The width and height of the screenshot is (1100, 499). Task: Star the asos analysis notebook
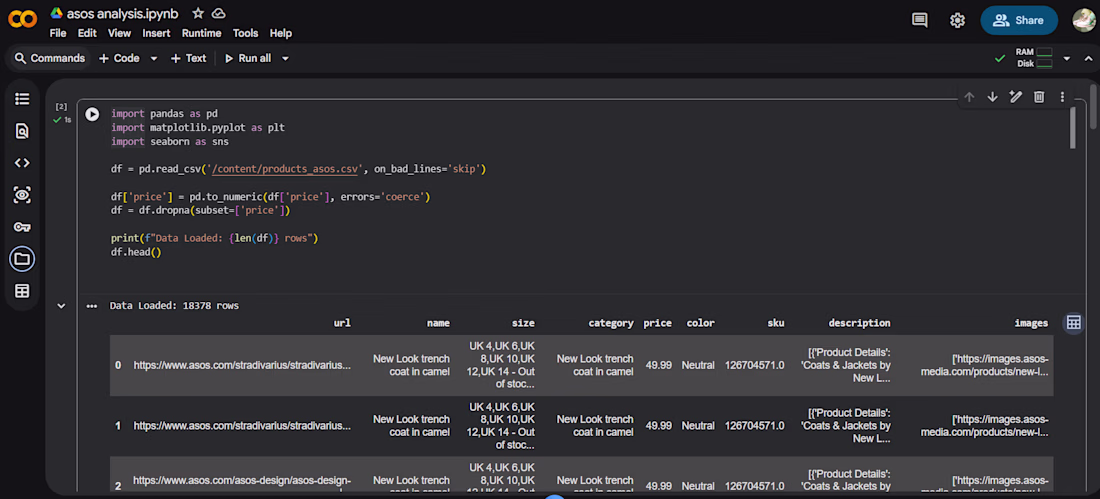198,13
